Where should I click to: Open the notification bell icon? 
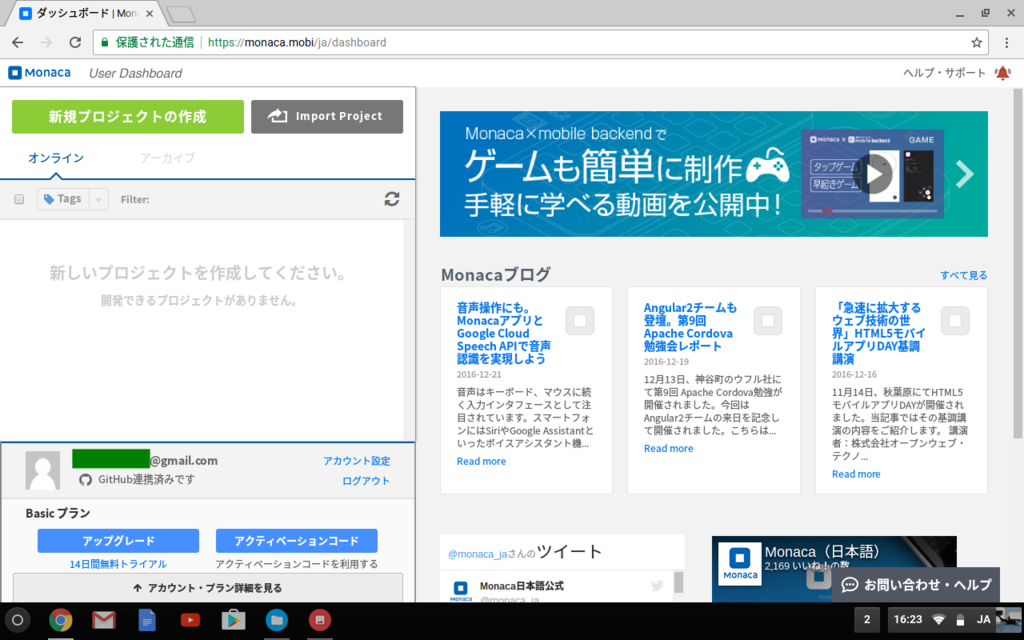coord(1002,72)
